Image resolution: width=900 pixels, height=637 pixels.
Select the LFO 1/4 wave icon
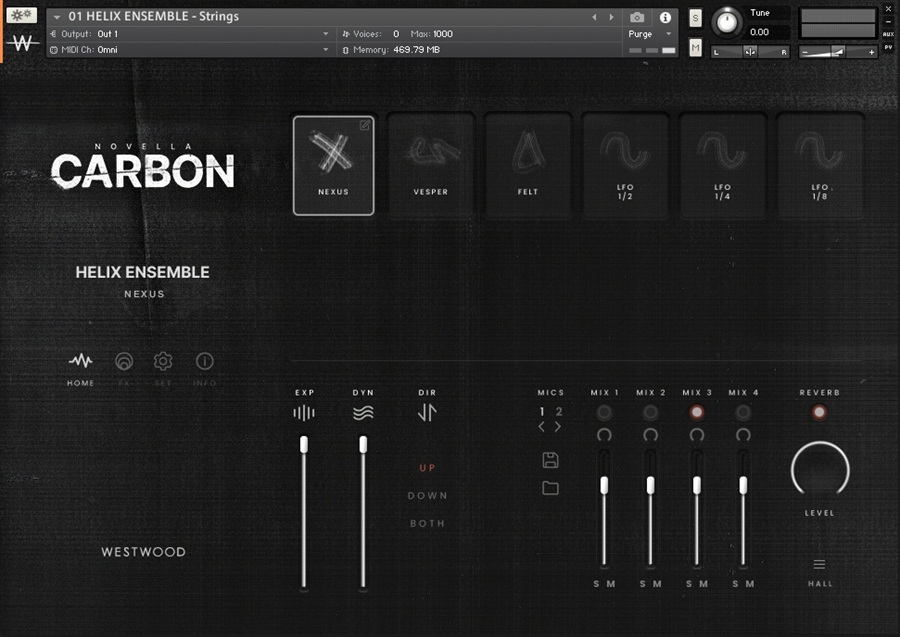(722, 152)
